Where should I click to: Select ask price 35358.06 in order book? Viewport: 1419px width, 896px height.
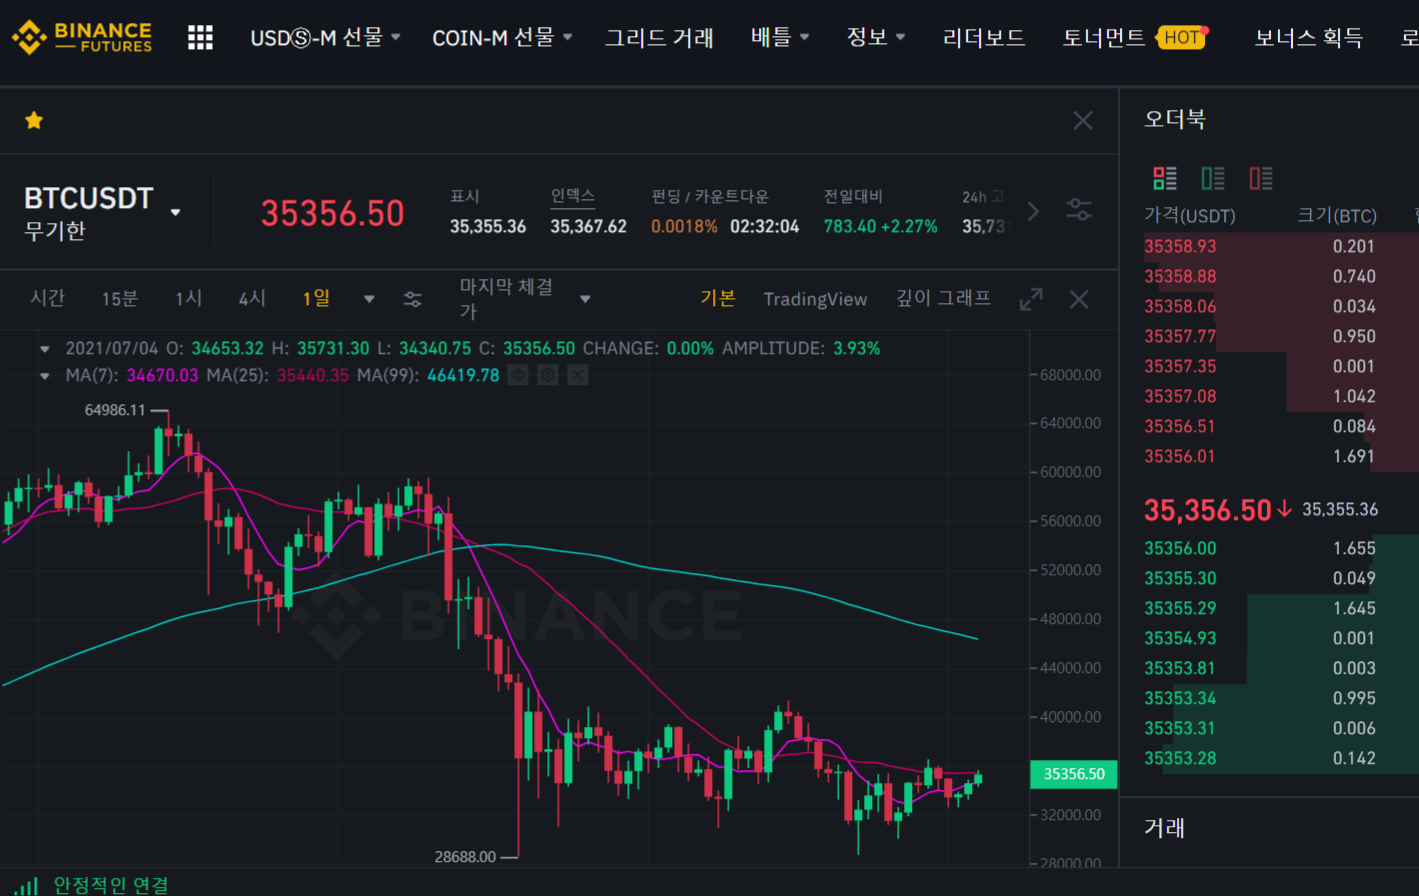point(1180,306)
